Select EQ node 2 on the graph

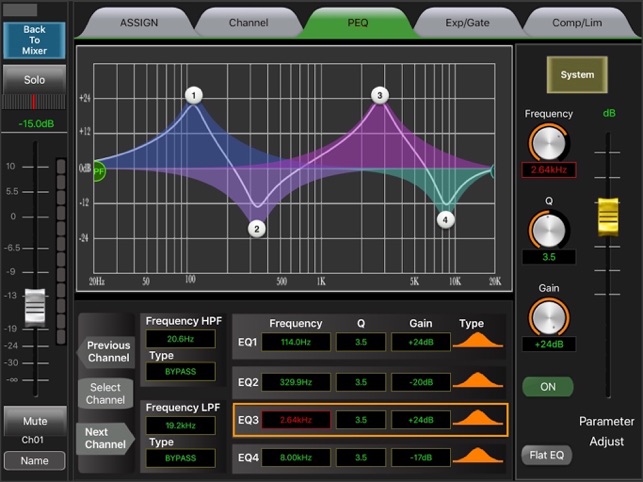(x=257, y=229)
